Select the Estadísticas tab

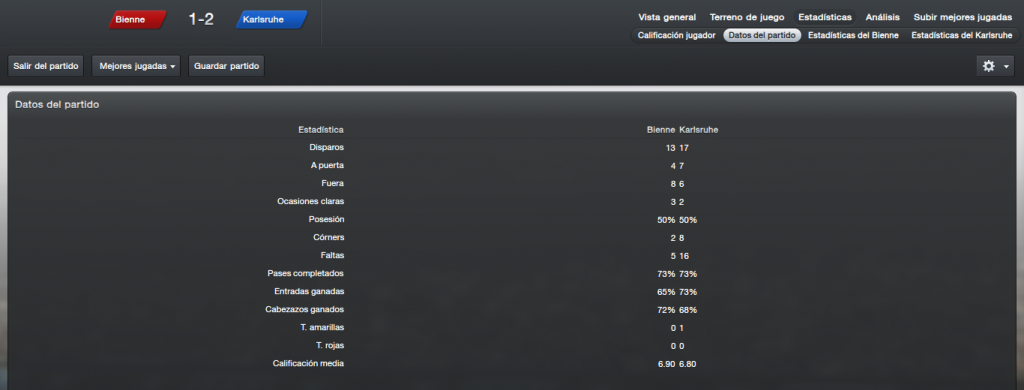[x=825, y=18]
